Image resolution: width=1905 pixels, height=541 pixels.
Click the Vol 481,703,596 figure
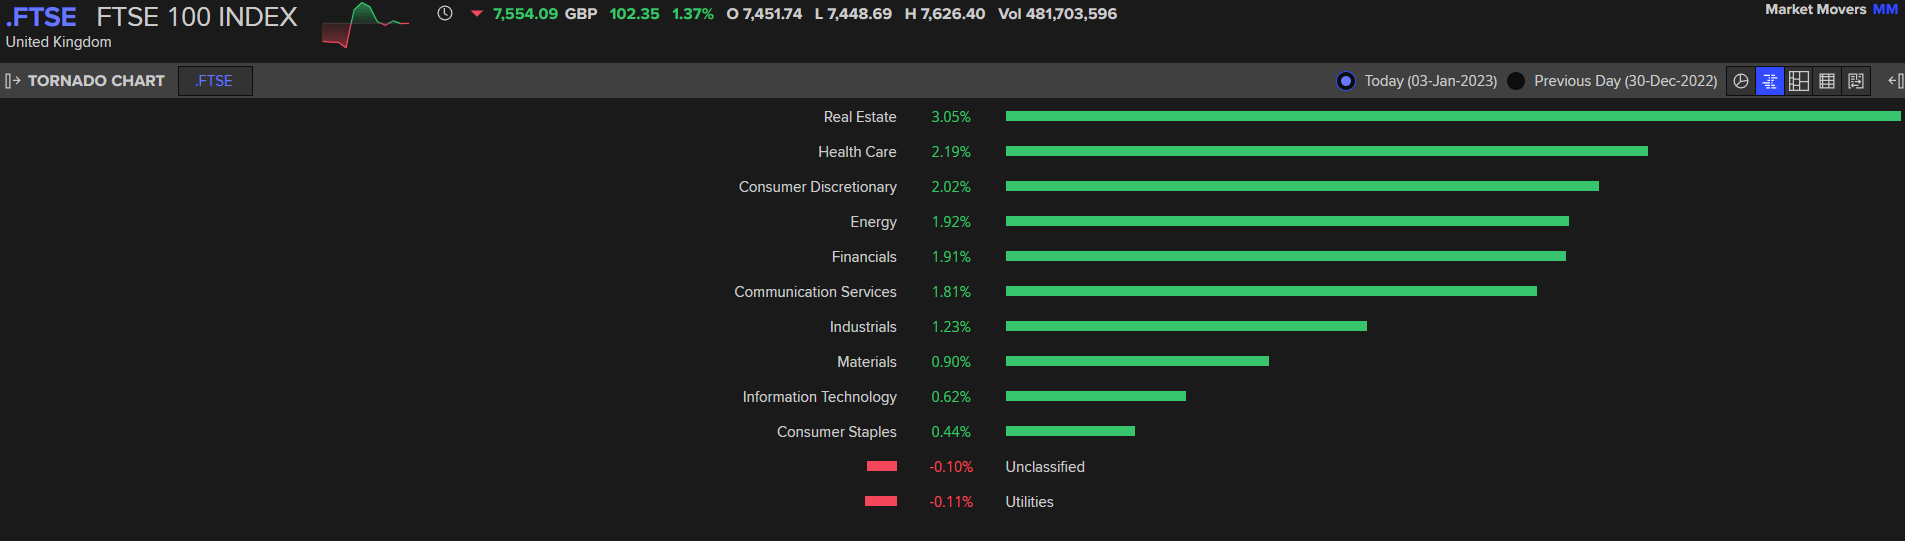tap(1057, 14)
